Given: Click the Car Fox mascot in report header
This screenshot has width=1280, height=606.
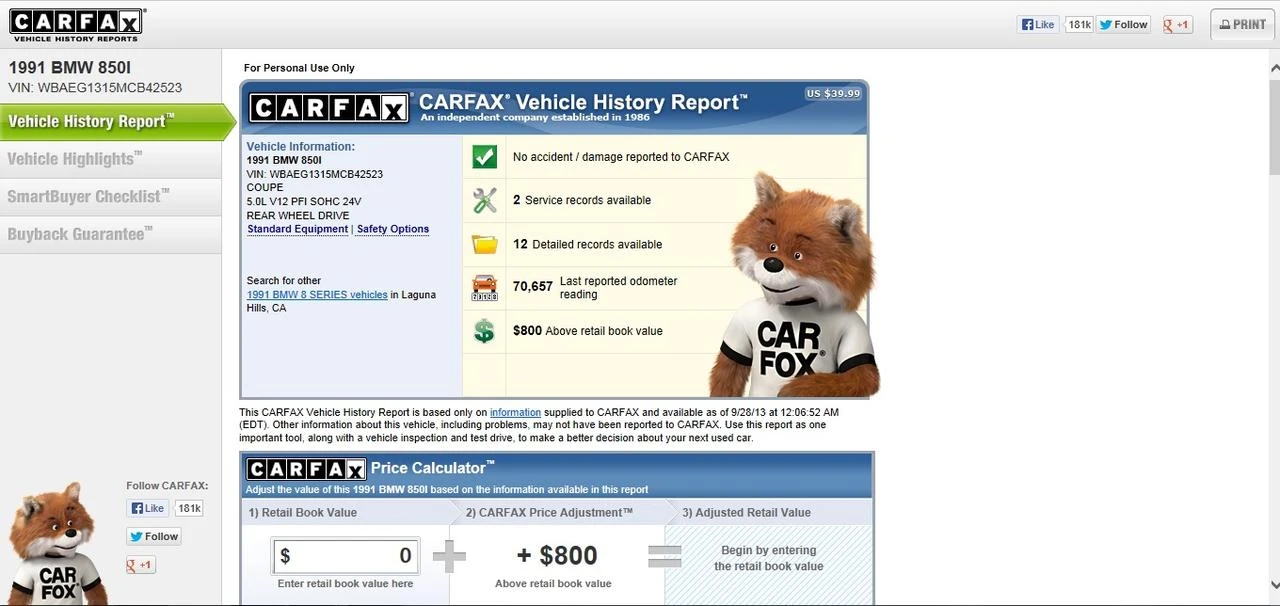Looking at the screenshot, I should [x=794, y=285].
